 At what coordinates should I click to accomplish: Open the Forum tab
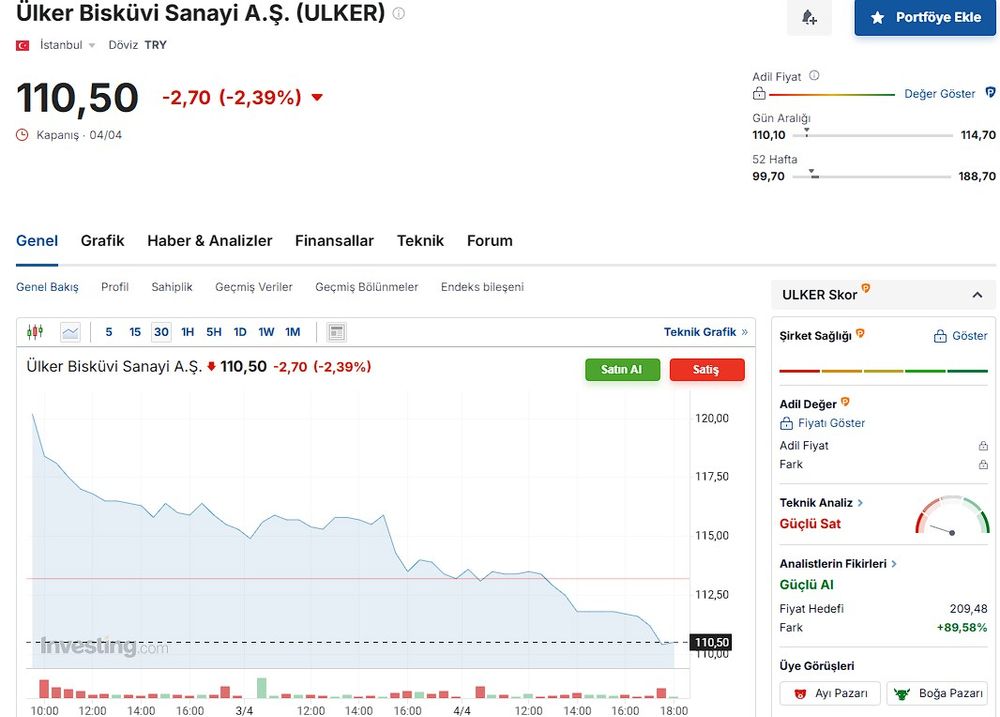click(490, 240)
